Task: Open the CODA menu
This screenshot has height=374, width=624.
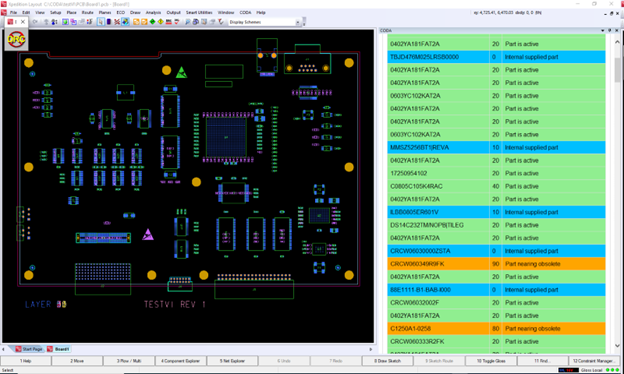Action: (245, 12)
